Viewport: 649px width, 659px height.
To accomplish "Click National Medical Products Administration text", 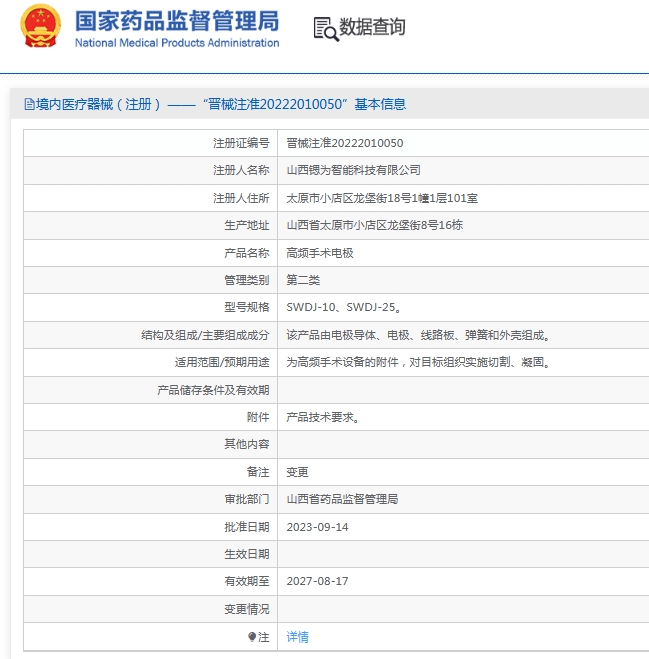I will (177, 43).
